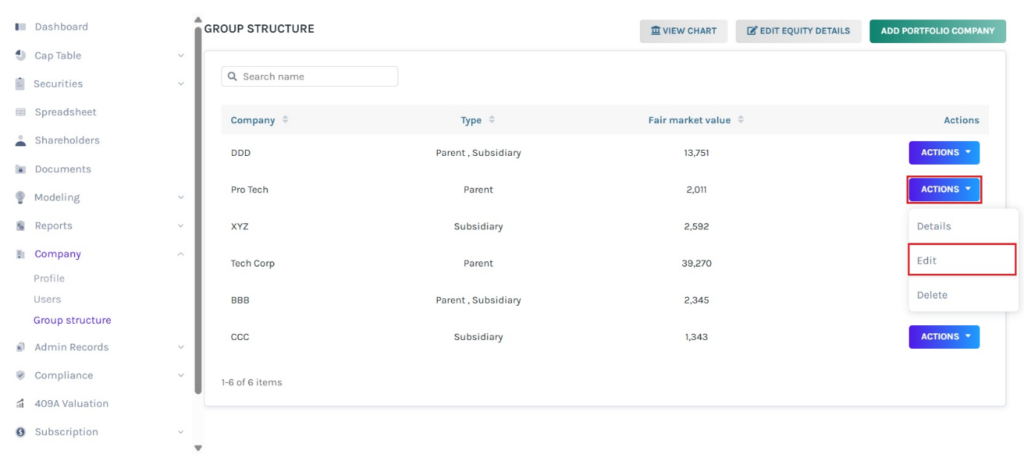Click the Cap Table pie chart icon
Viewport: 1024px width, 461px height.
point(20,56)
